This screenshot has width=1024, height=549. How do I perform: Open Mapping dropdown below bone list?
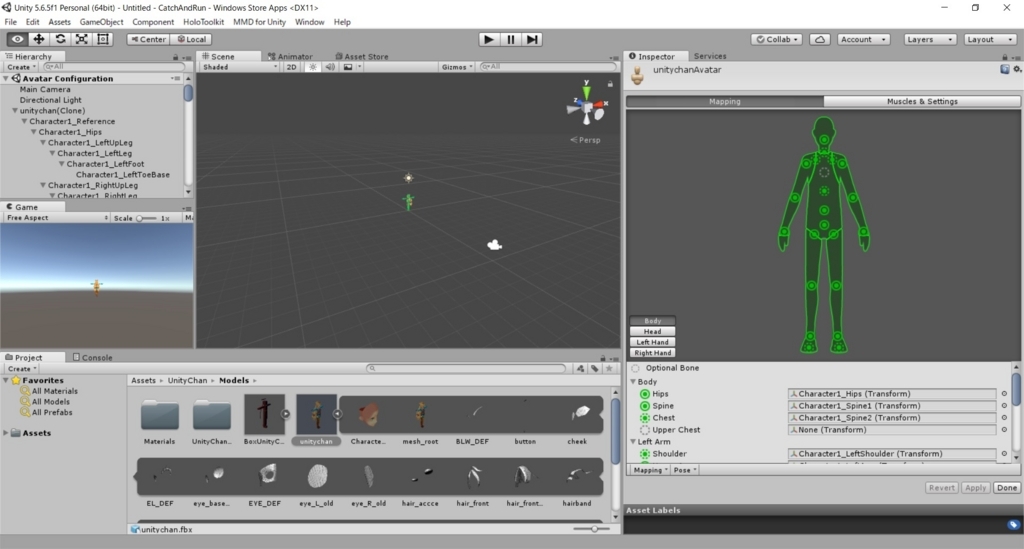pos(650,470)
